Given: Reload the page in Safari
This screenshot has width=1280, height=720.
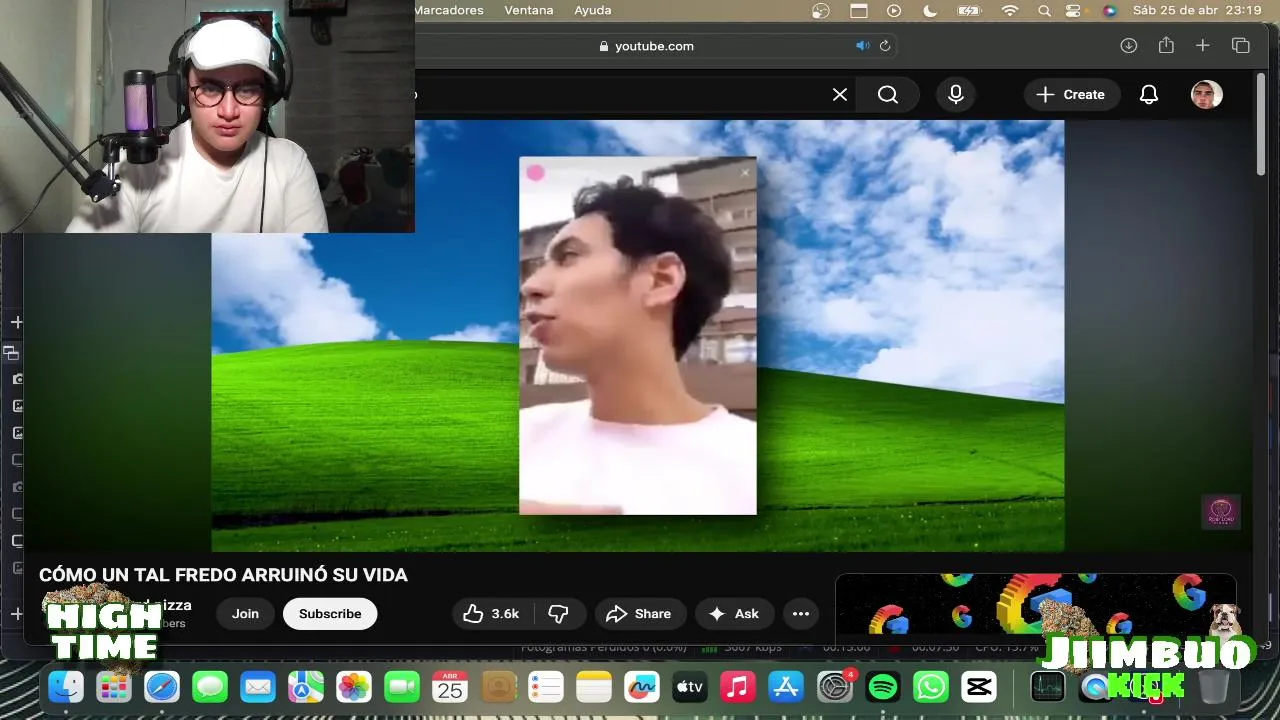Looking at the screenshot, I should [885, 46].
